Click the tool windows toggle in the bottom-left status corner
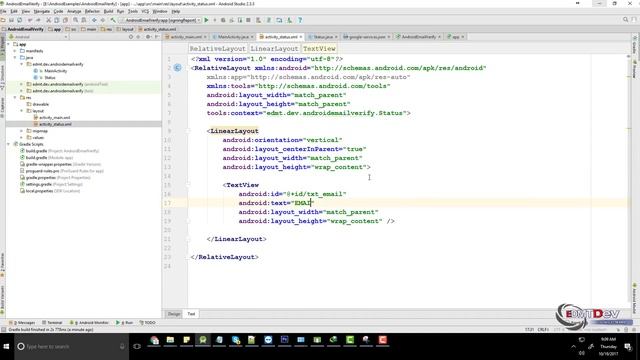Image resolution: width=640 pixels, height=360 pixels. pos(3,329)
